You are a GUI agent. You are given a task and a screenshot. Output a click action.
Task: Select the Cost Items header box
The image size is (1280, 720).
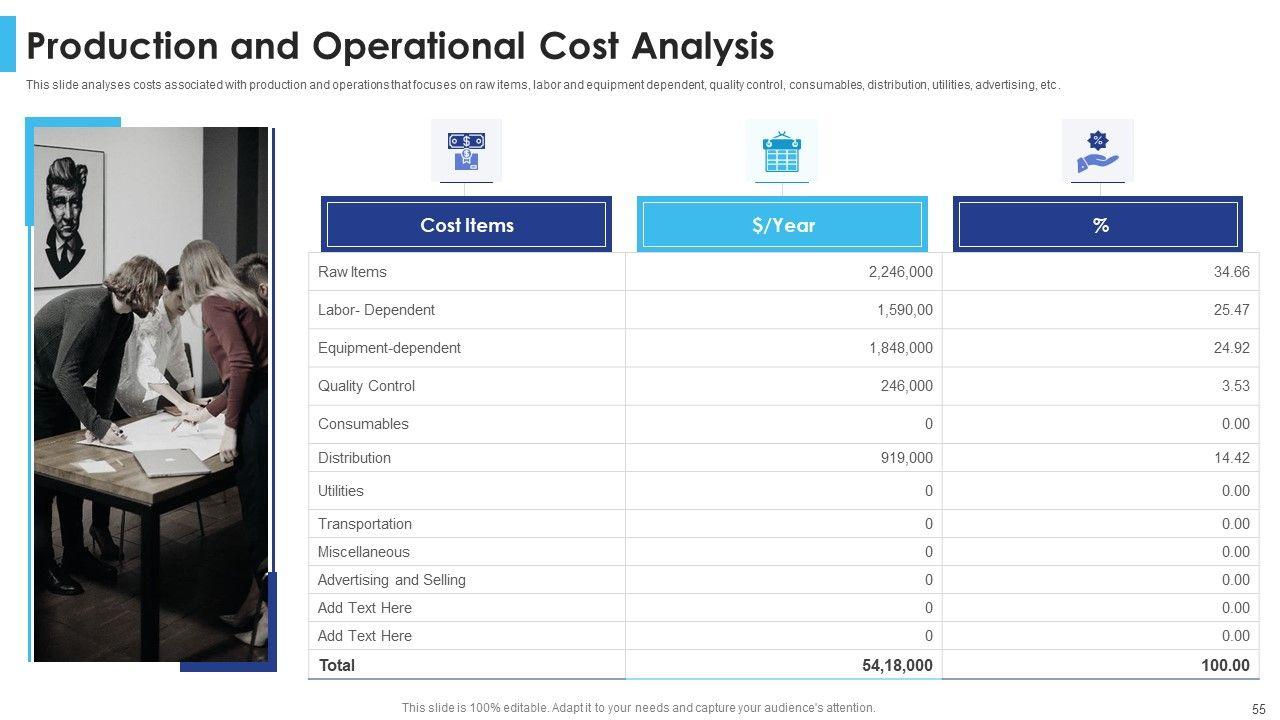pos(467,225)
